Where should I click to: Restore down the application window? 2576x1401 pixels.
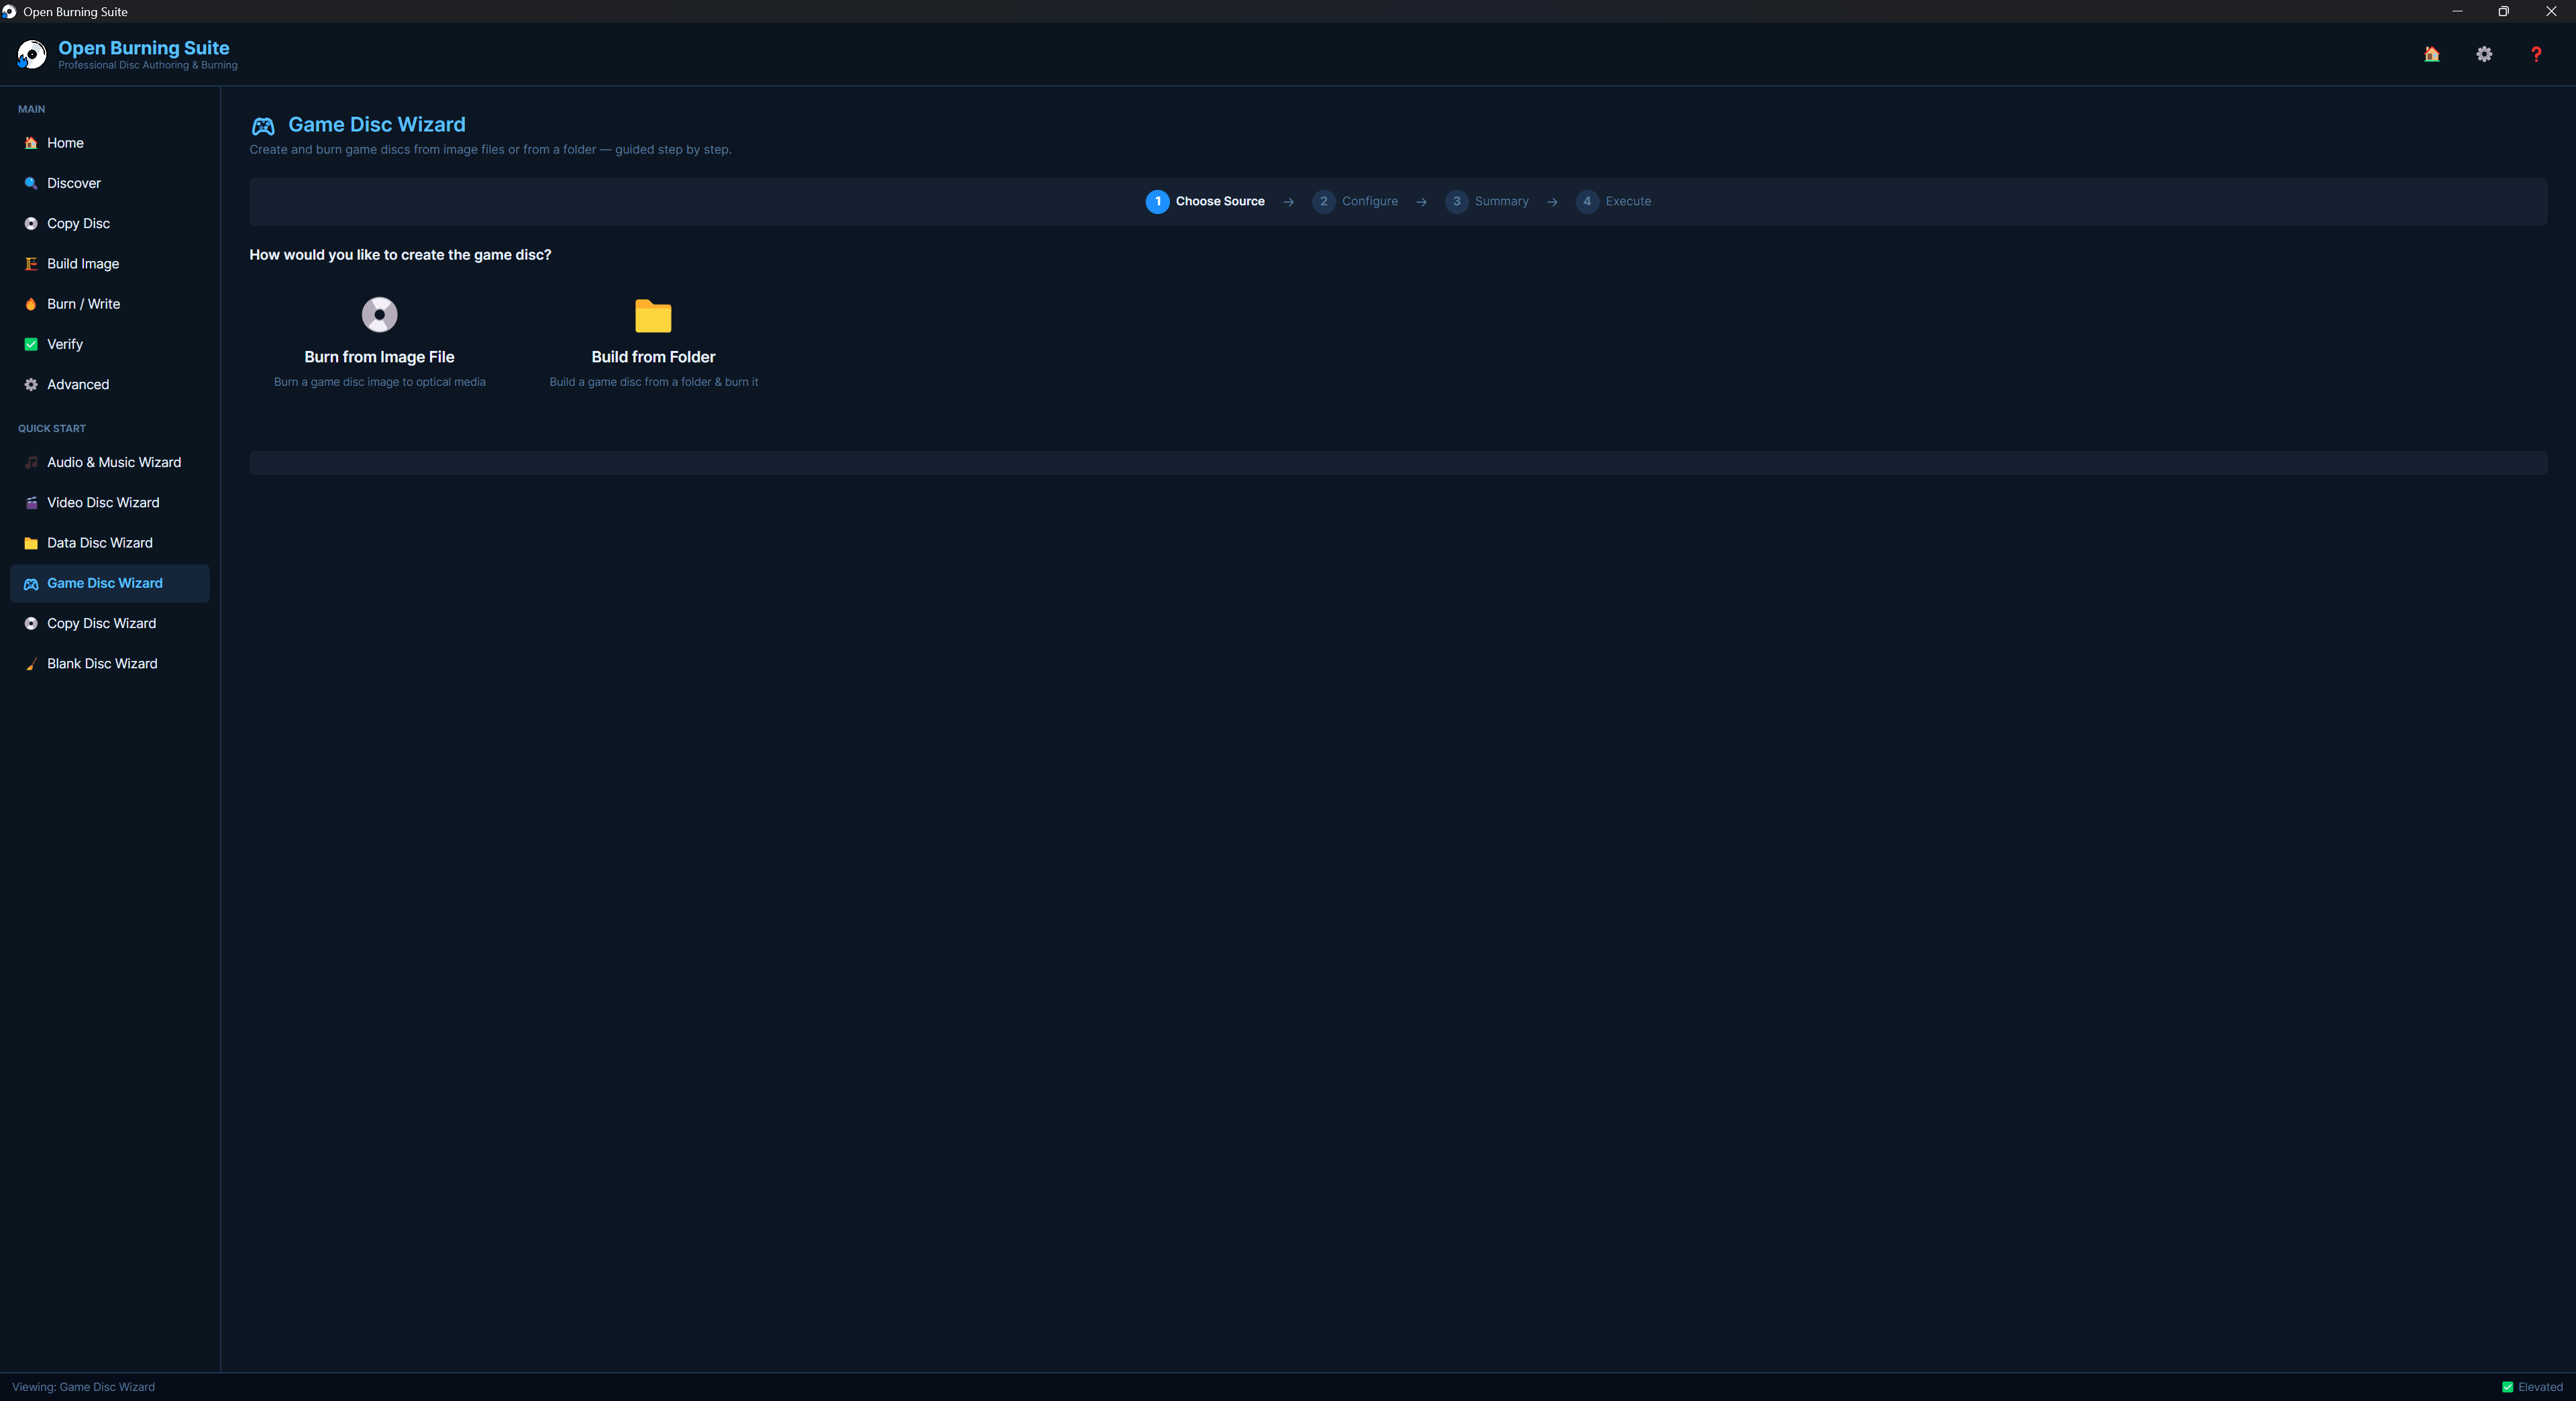click(x=2504, y=11)
